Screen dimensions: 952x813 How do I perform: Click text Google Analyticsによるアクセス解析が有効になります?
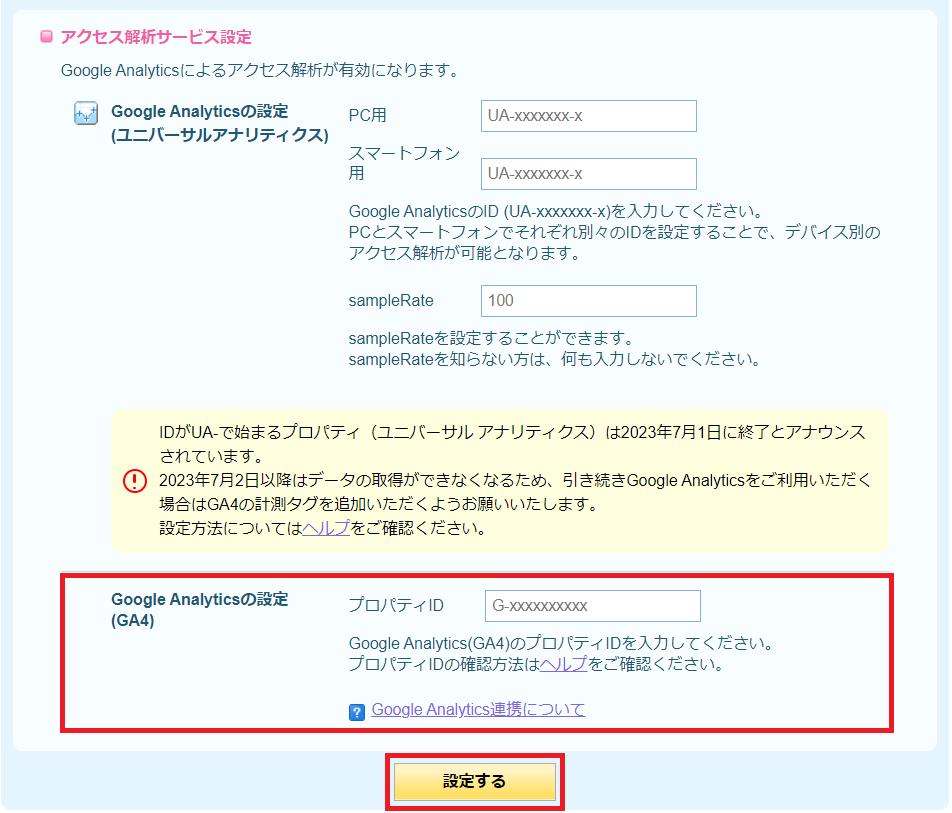[260, 70]
